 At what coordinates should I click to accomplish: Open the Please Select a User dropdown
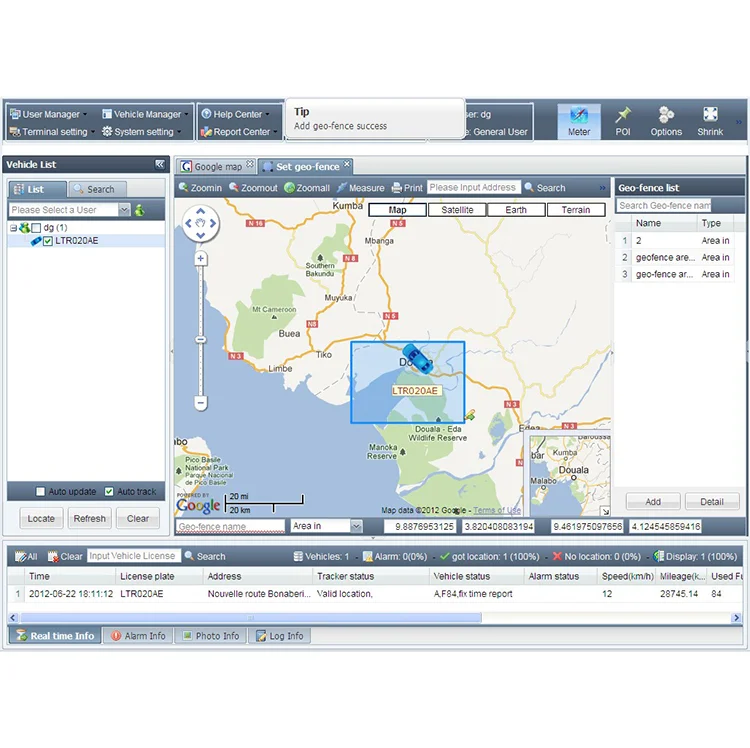click(124, 210)
